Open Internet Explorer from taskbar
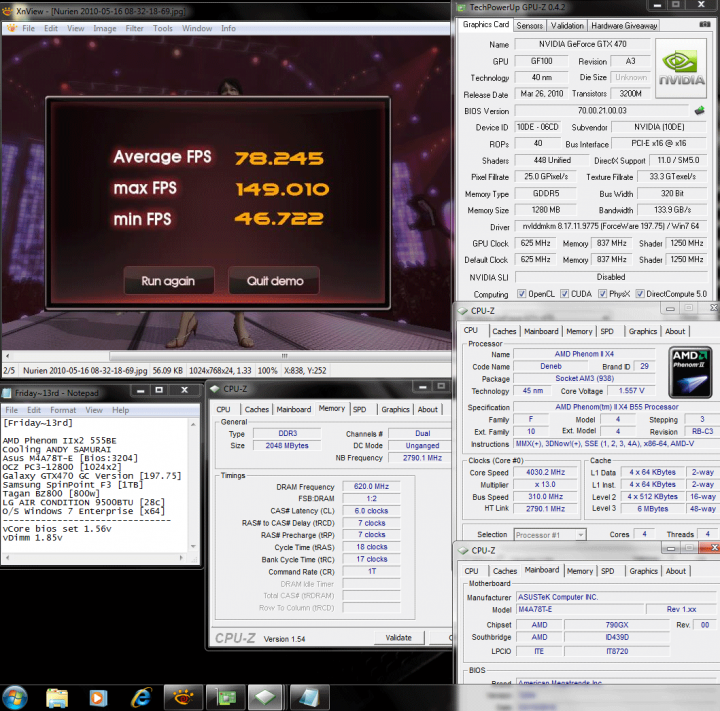This screenshot has width=720, height=711. pos(141,698)
